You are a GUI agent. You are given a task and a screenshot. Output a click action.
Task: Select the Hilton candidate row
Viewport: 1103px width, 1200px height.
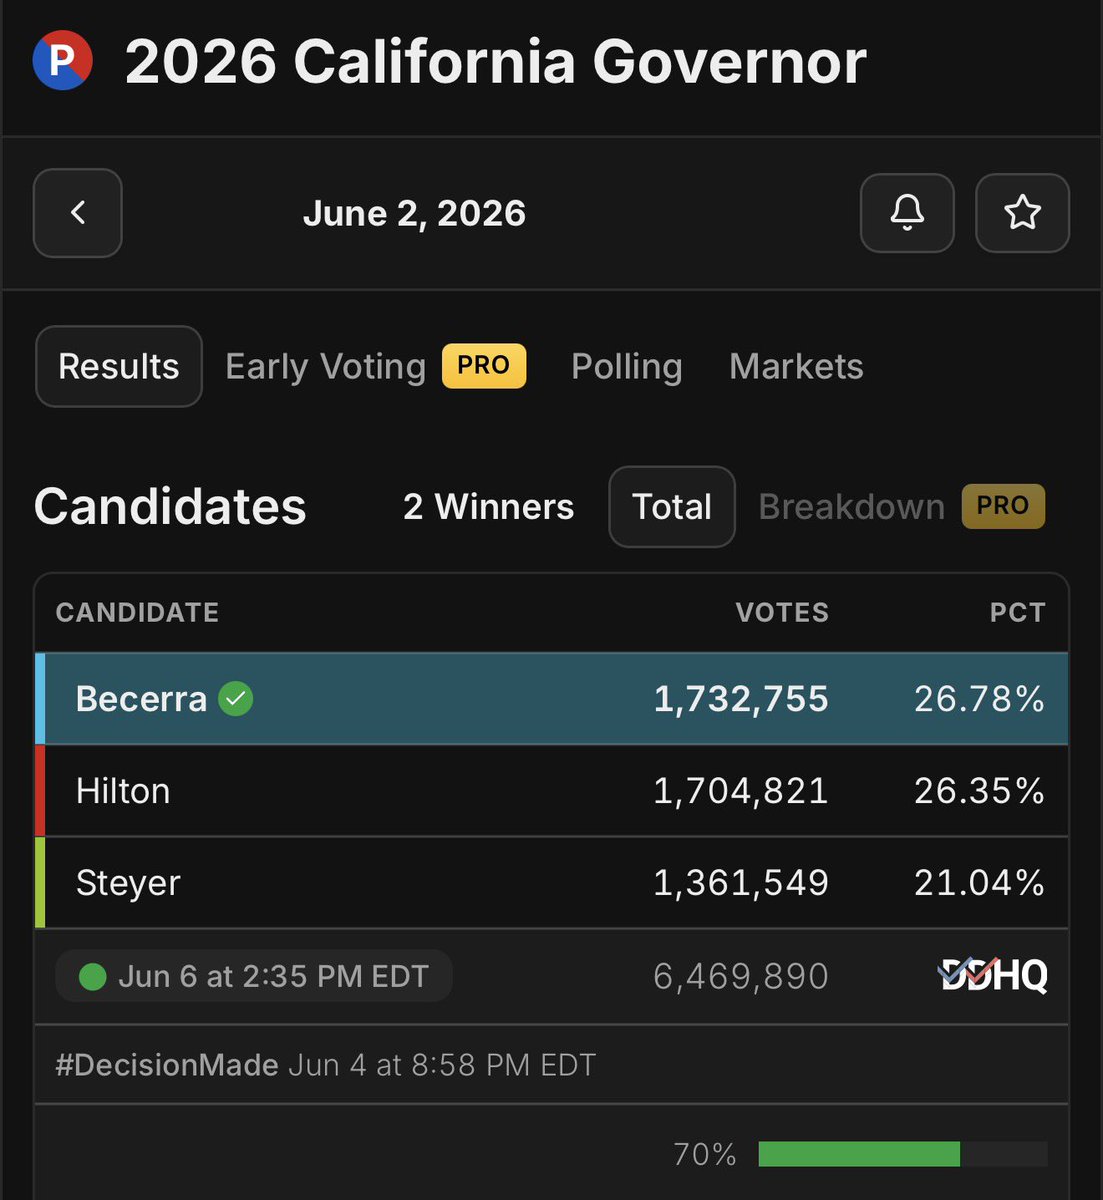click(552, 790)
